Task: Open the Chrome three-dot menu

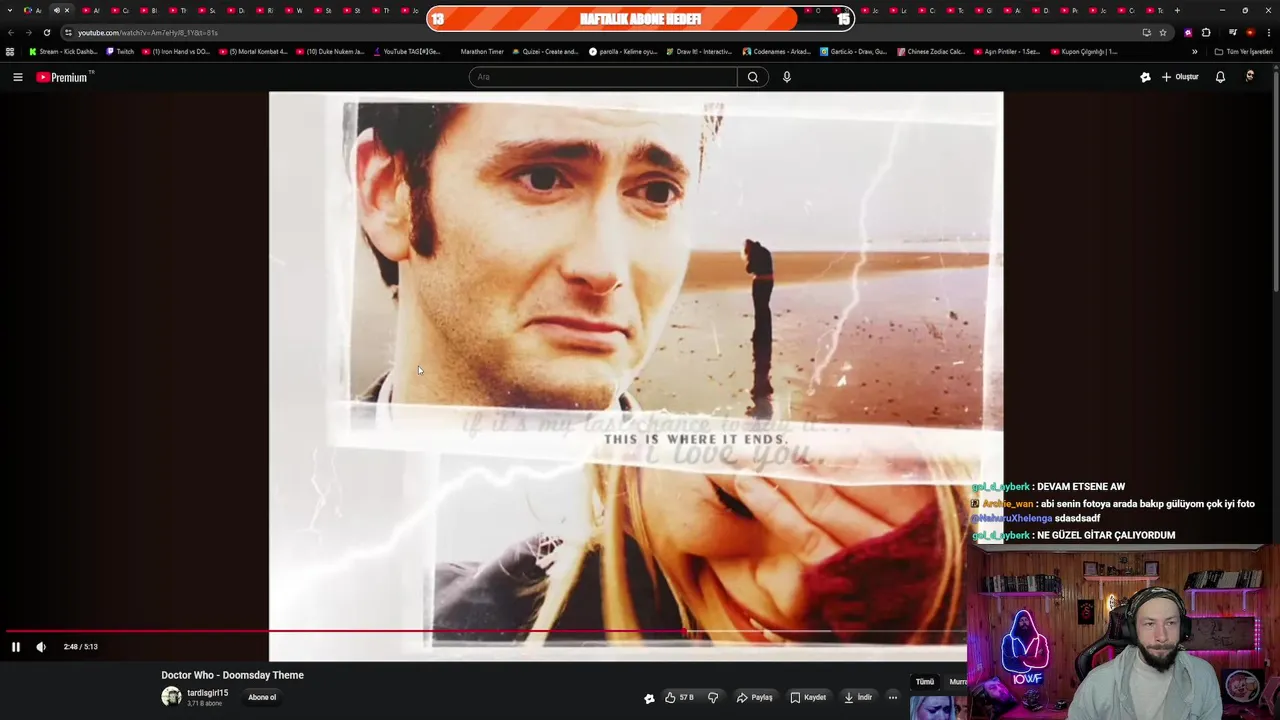Action: [1269, 32]
